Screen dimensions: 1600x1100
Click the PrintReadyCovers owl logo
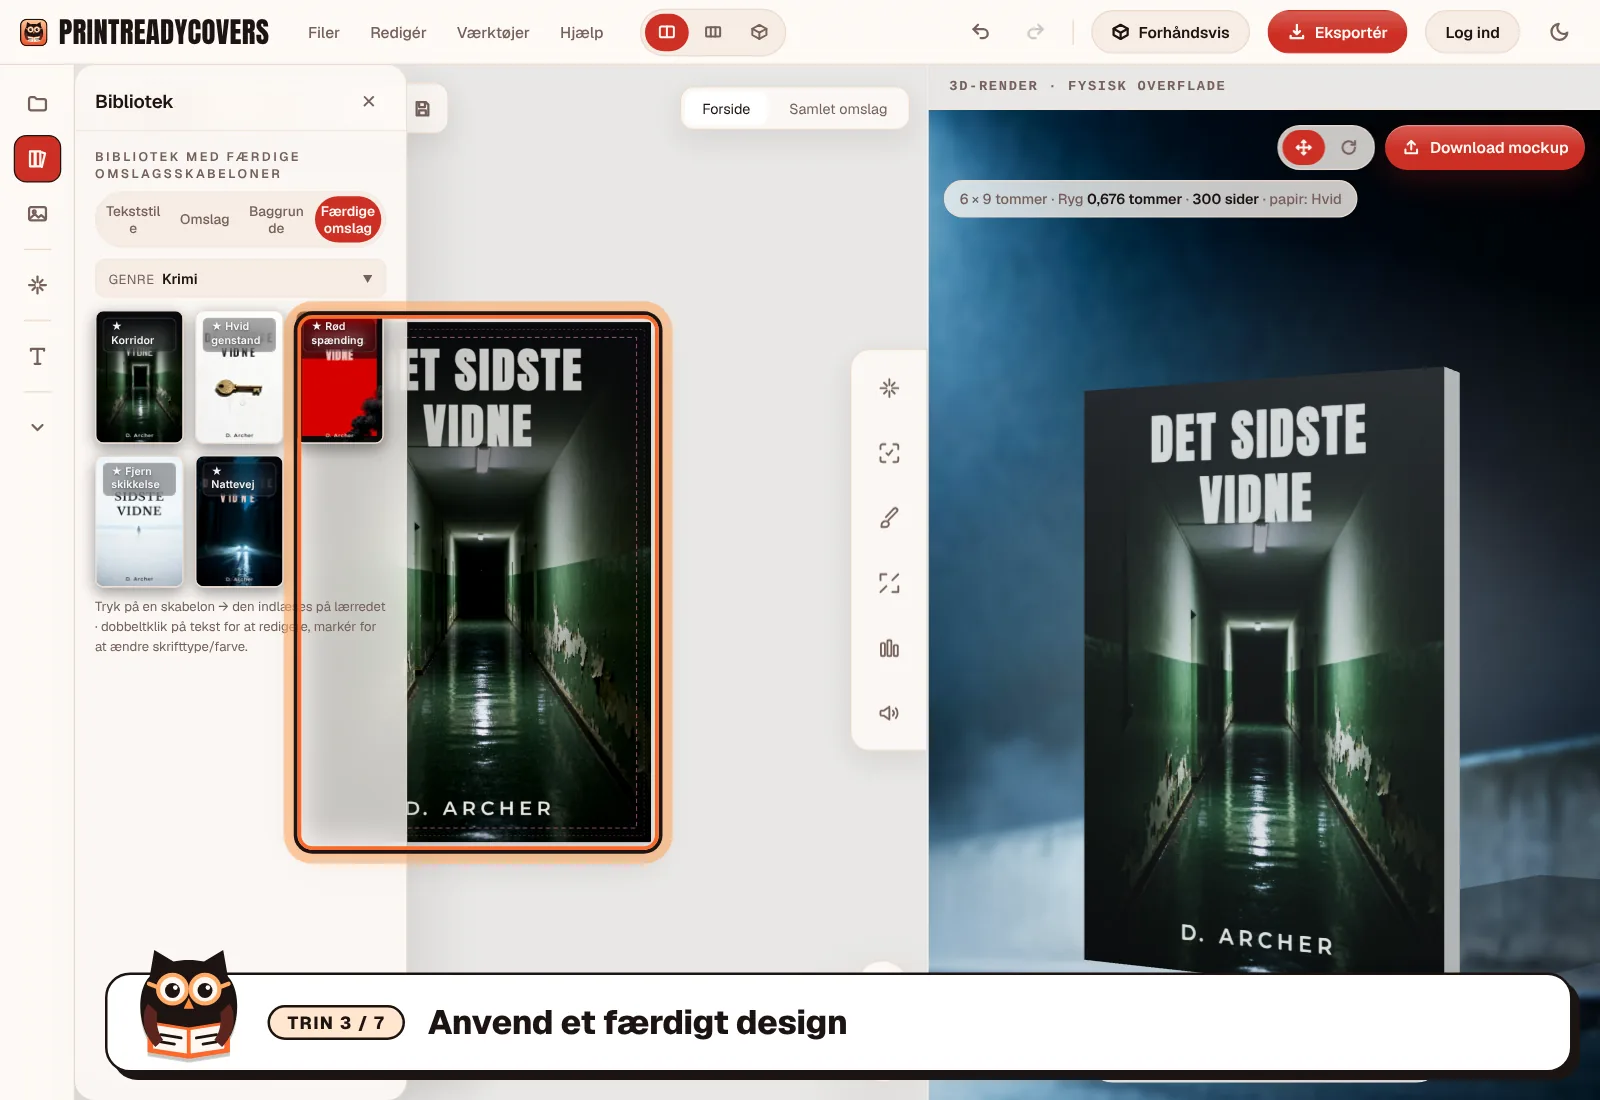(34, 32)
